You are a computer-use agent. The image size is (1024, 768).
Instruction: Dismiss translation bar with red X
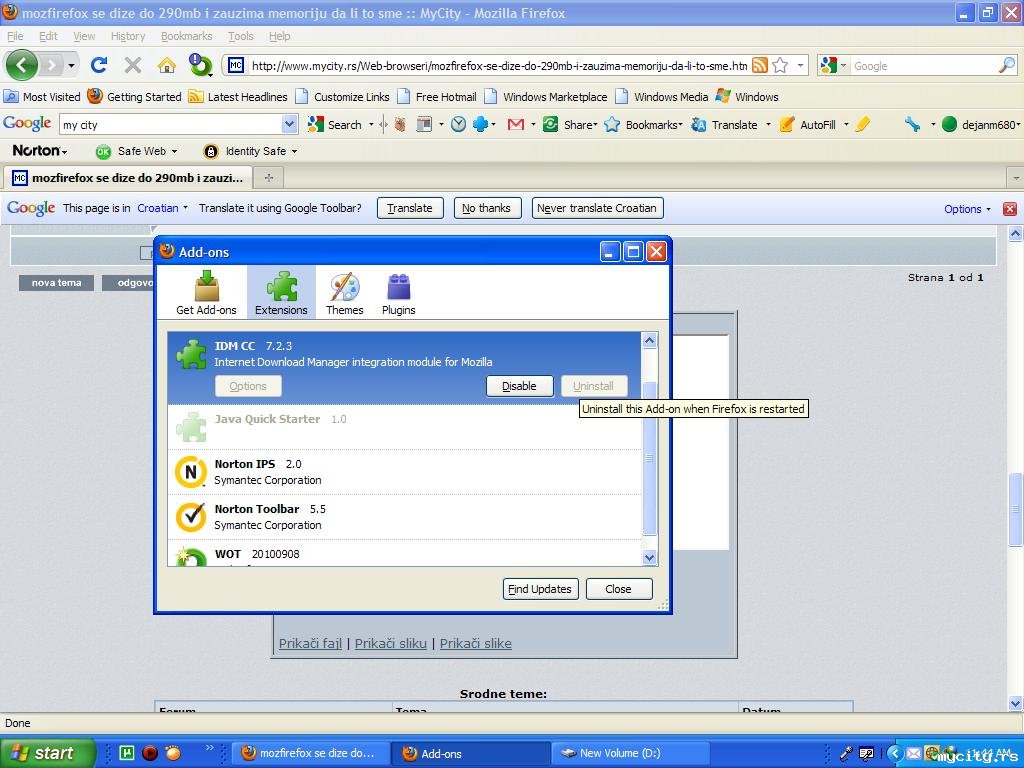[x=1010, y=209]
